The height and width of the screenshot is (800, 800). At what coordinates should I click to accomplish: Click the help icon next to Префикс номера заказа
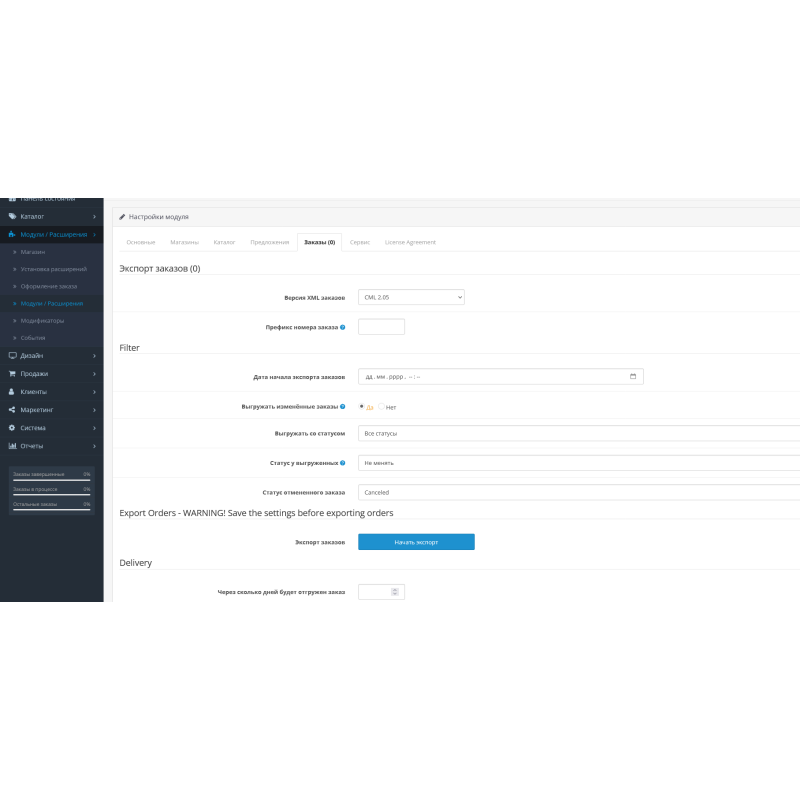coord(343,327)
